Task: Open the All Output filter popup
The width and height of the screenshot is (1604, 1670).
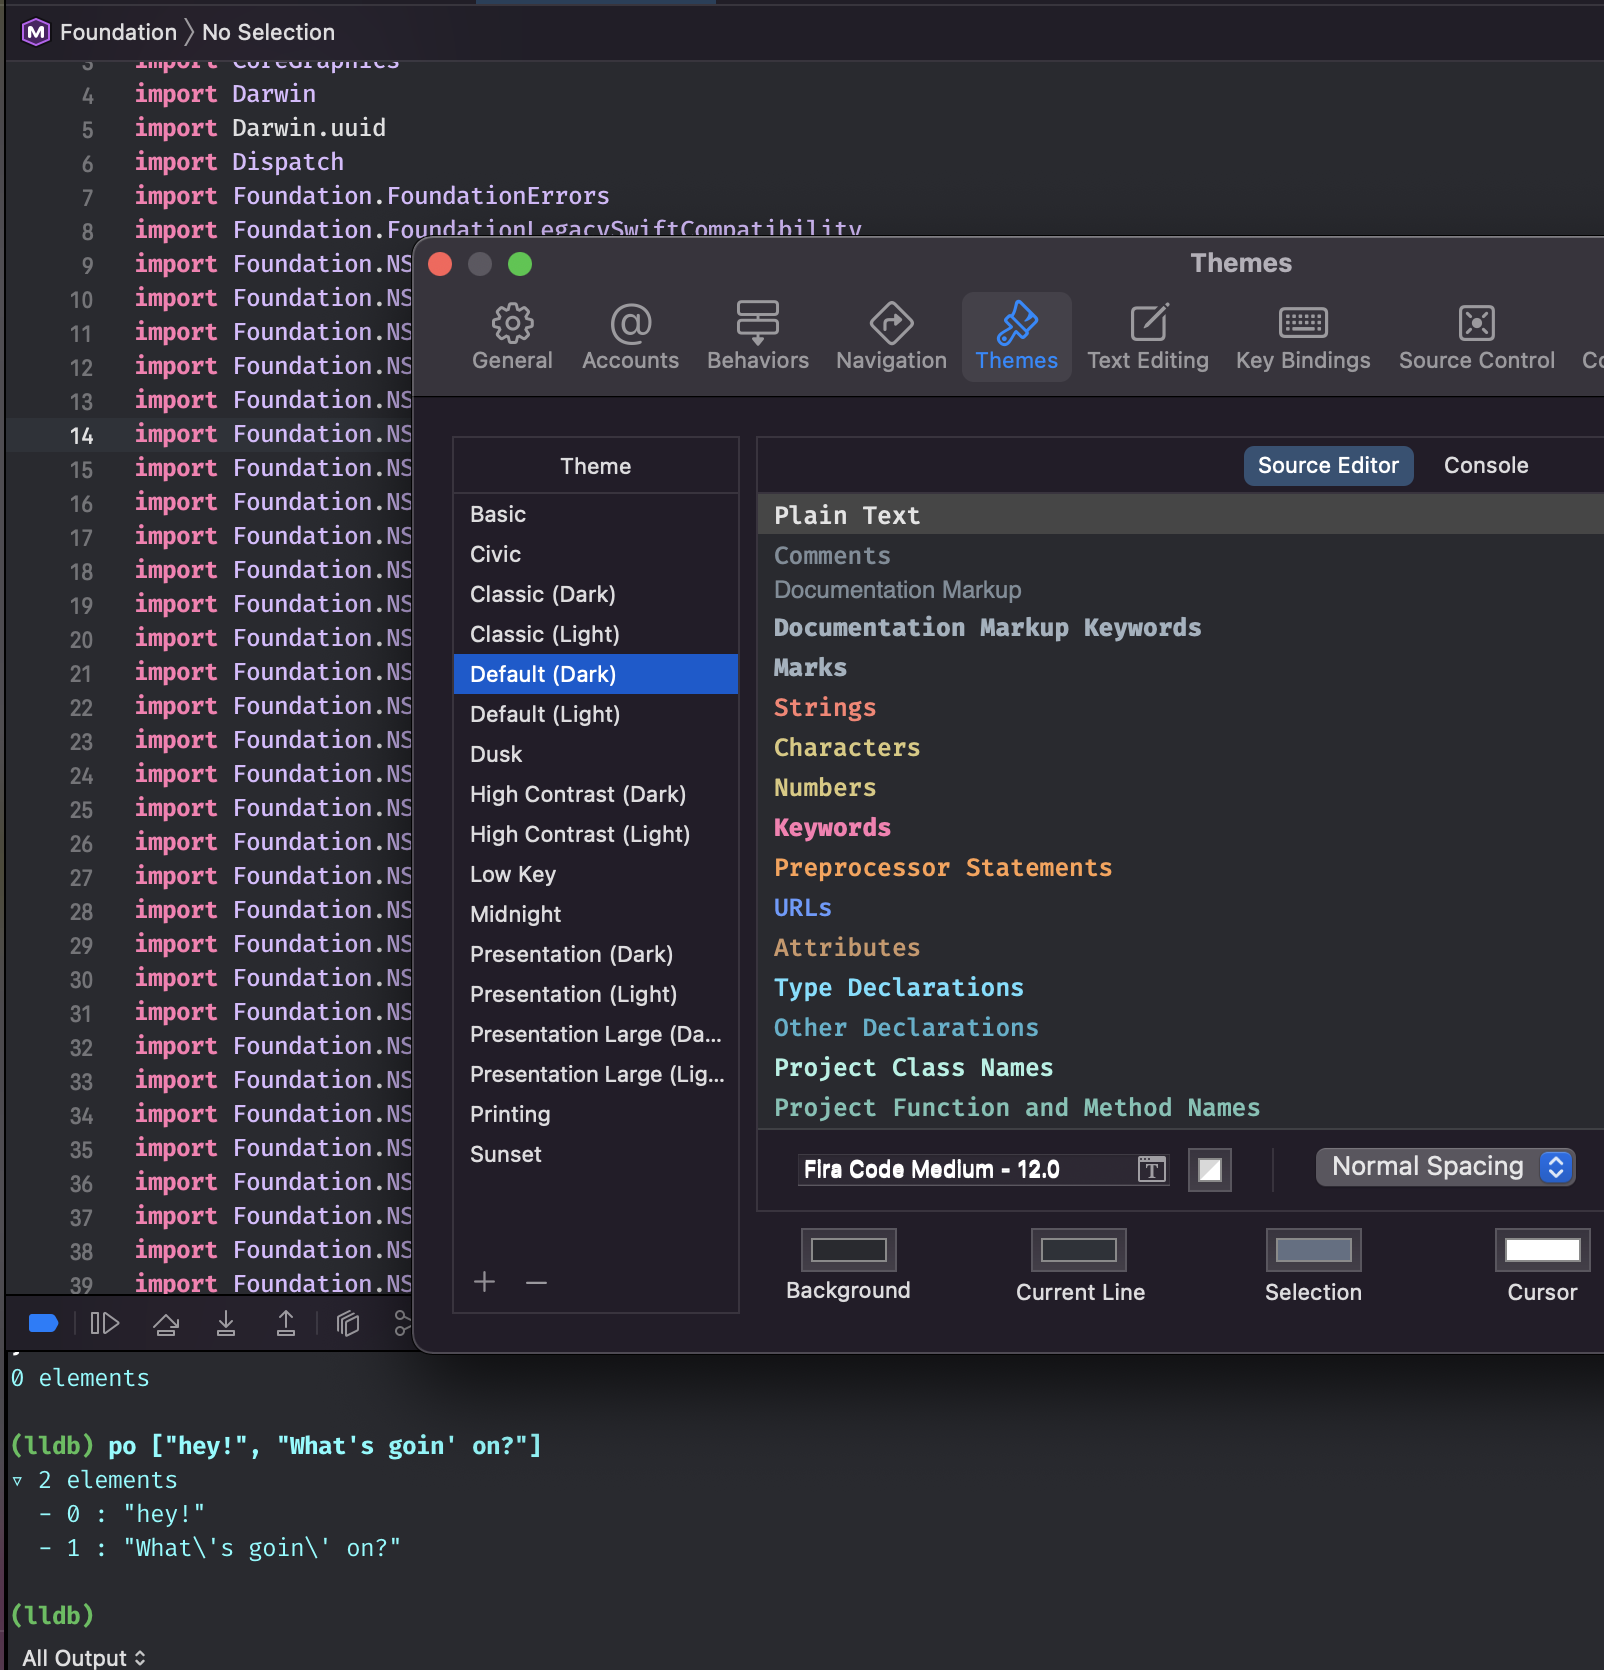Action: (84, 1657)
